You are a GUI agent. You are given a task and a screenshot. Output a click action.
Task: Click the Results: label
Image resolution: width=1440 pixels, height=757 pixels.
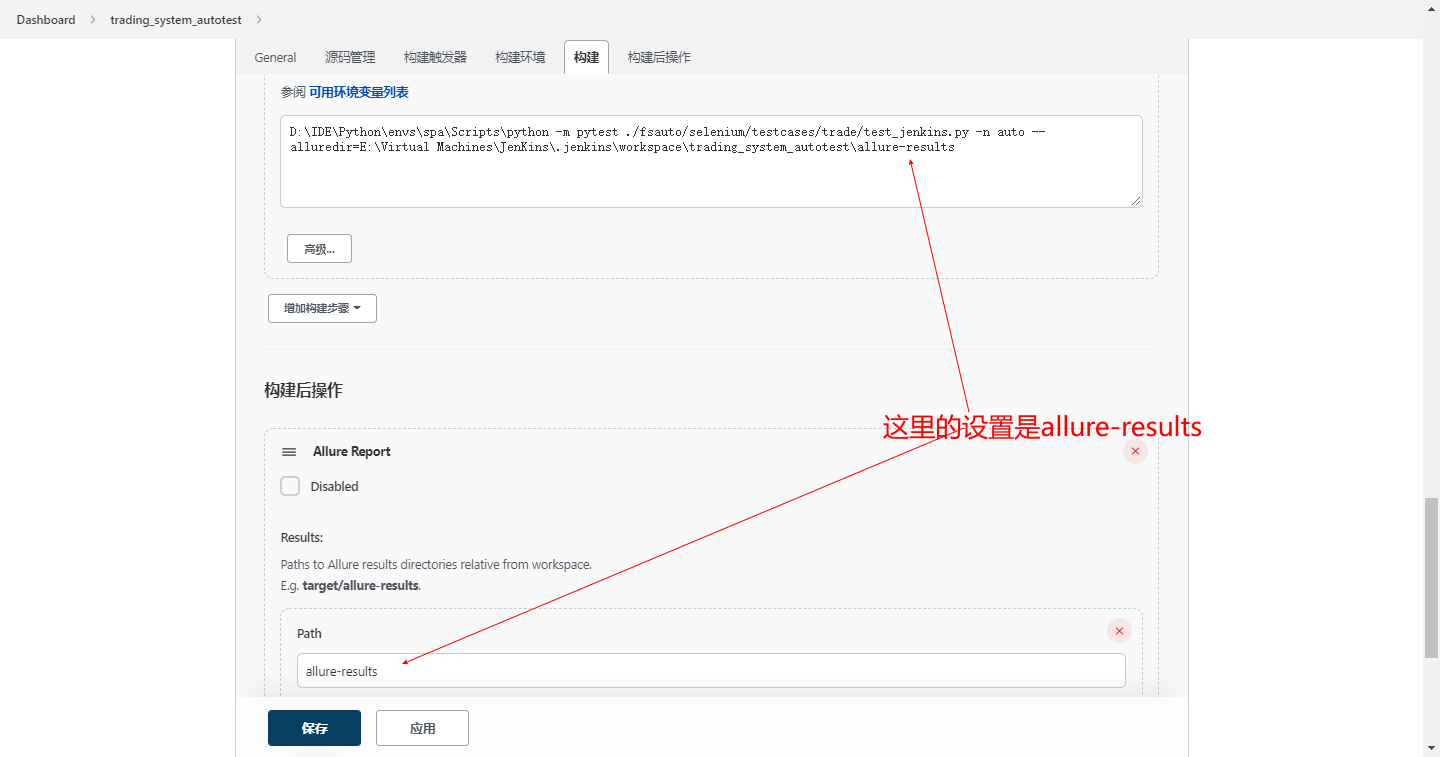pos(302,538)
